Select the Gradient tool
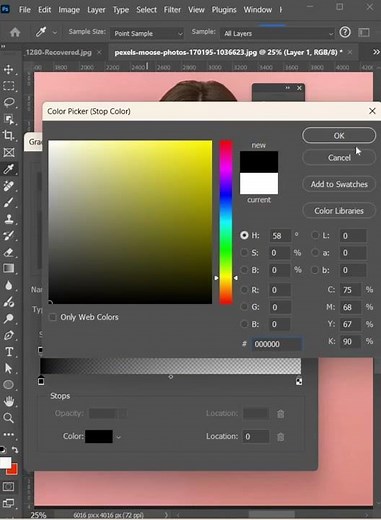 tap(9, 268)
